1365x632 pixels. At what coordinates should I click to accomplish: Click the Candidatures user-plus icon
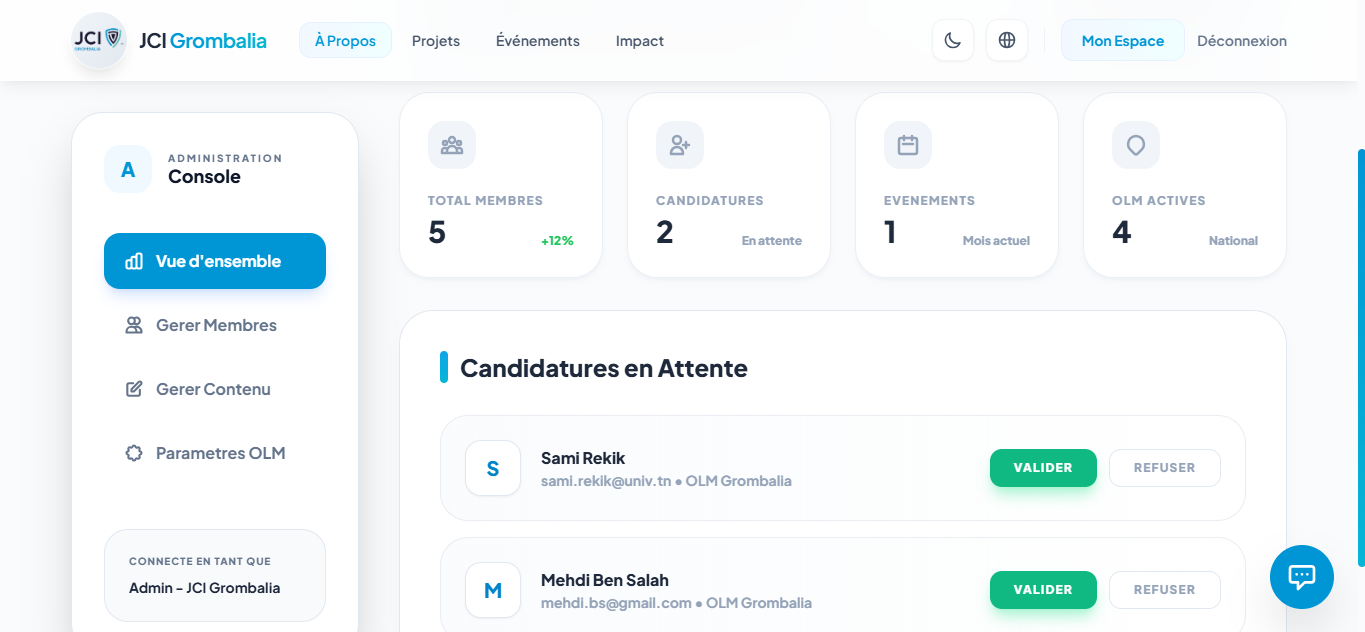pos(680,145)
